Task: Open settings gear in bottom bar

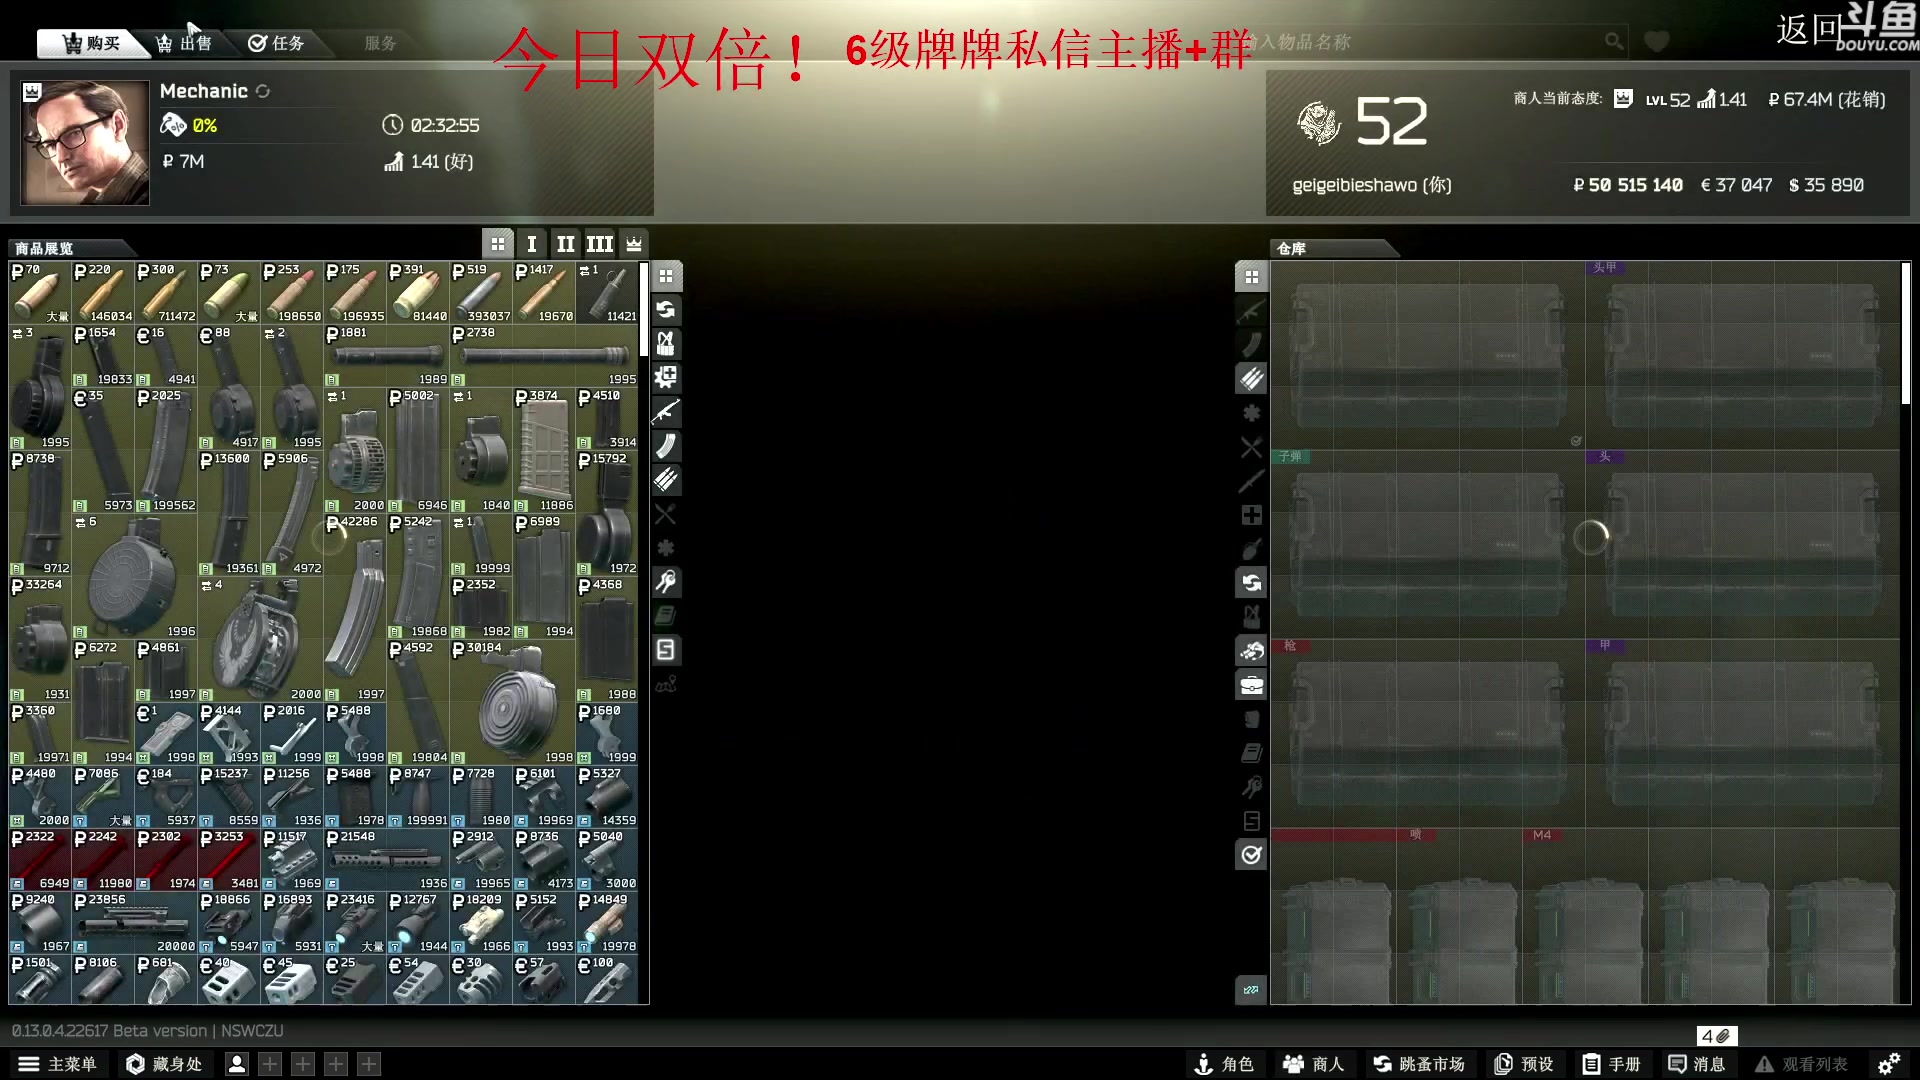Action: (x=1889, y=1064)
